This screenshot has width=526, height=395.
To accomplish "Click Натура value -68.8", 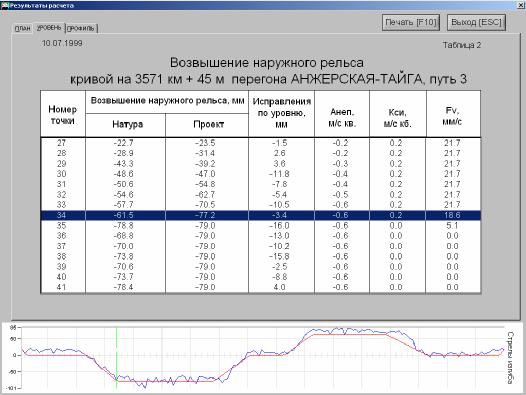I will (x=123, y=236).
